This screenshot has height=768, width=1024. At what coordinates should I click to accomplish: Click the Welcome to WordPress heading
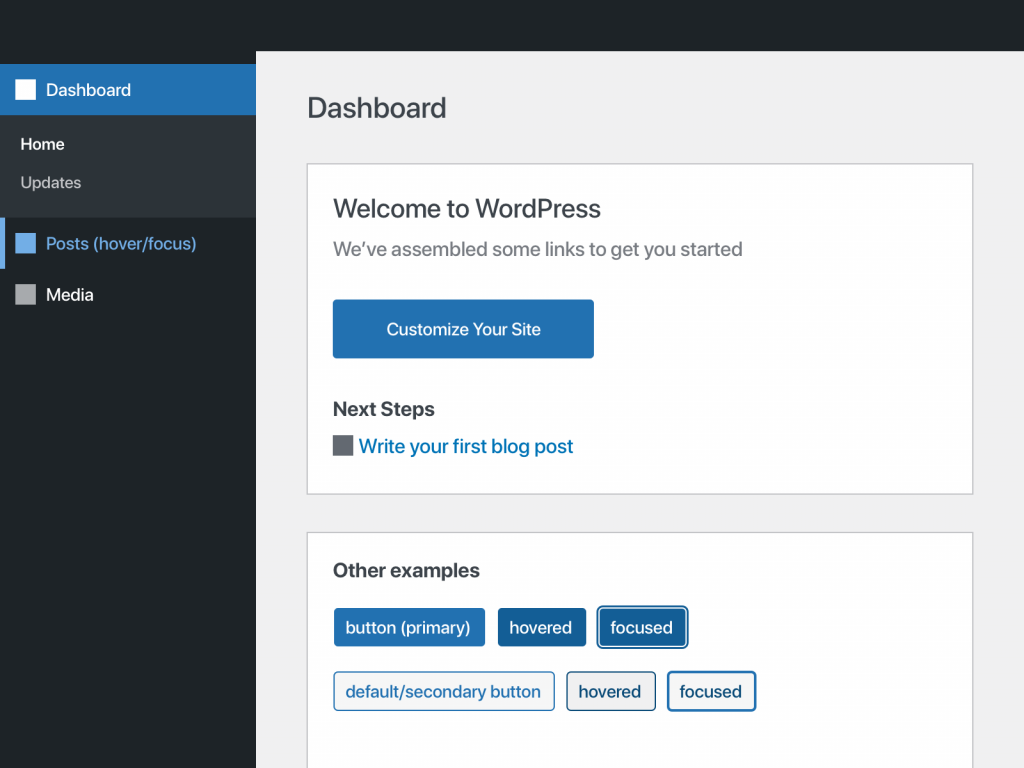[467, 209]
